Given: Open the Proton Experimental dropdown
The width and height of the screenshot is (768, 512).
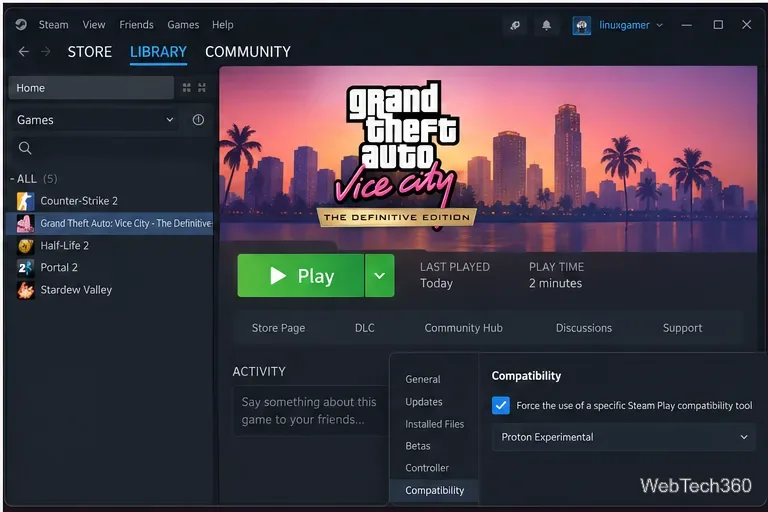Looking at the screenshot, I should pyautogui.click(x=624, y=437).
